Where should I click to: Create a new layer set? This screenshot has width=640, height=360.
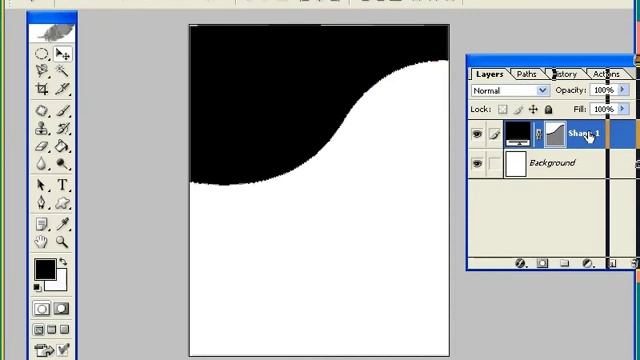[564, 263]
